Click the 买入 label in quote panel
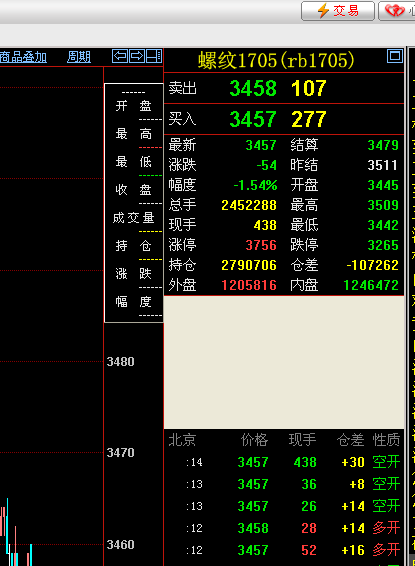This screenshot has width=415, height=566. (x=182, y=119)
